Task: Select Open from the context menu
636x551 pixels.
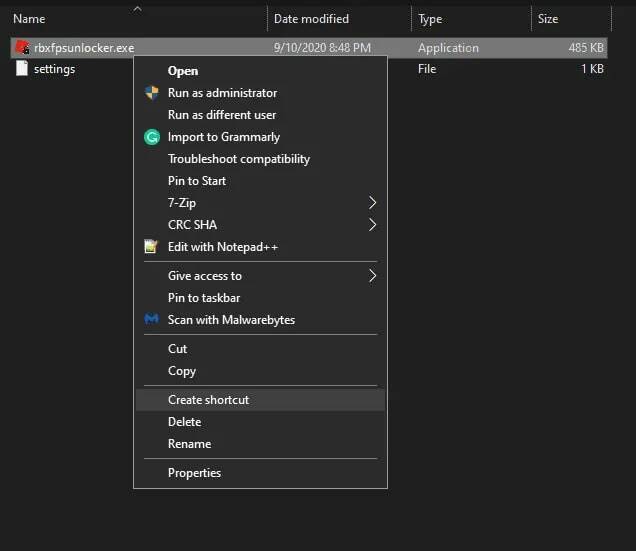Action: point(183,71)
